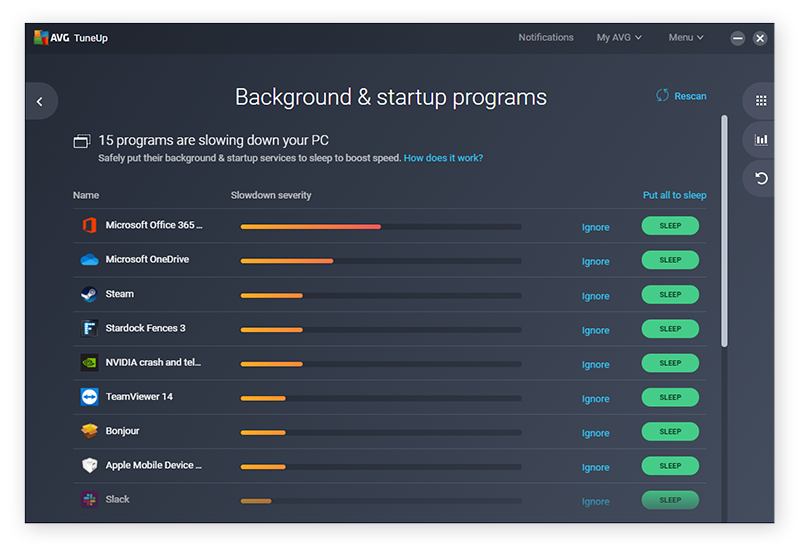Click the AVG TuneUp logo
800x549 pixels.
point(70,38)
